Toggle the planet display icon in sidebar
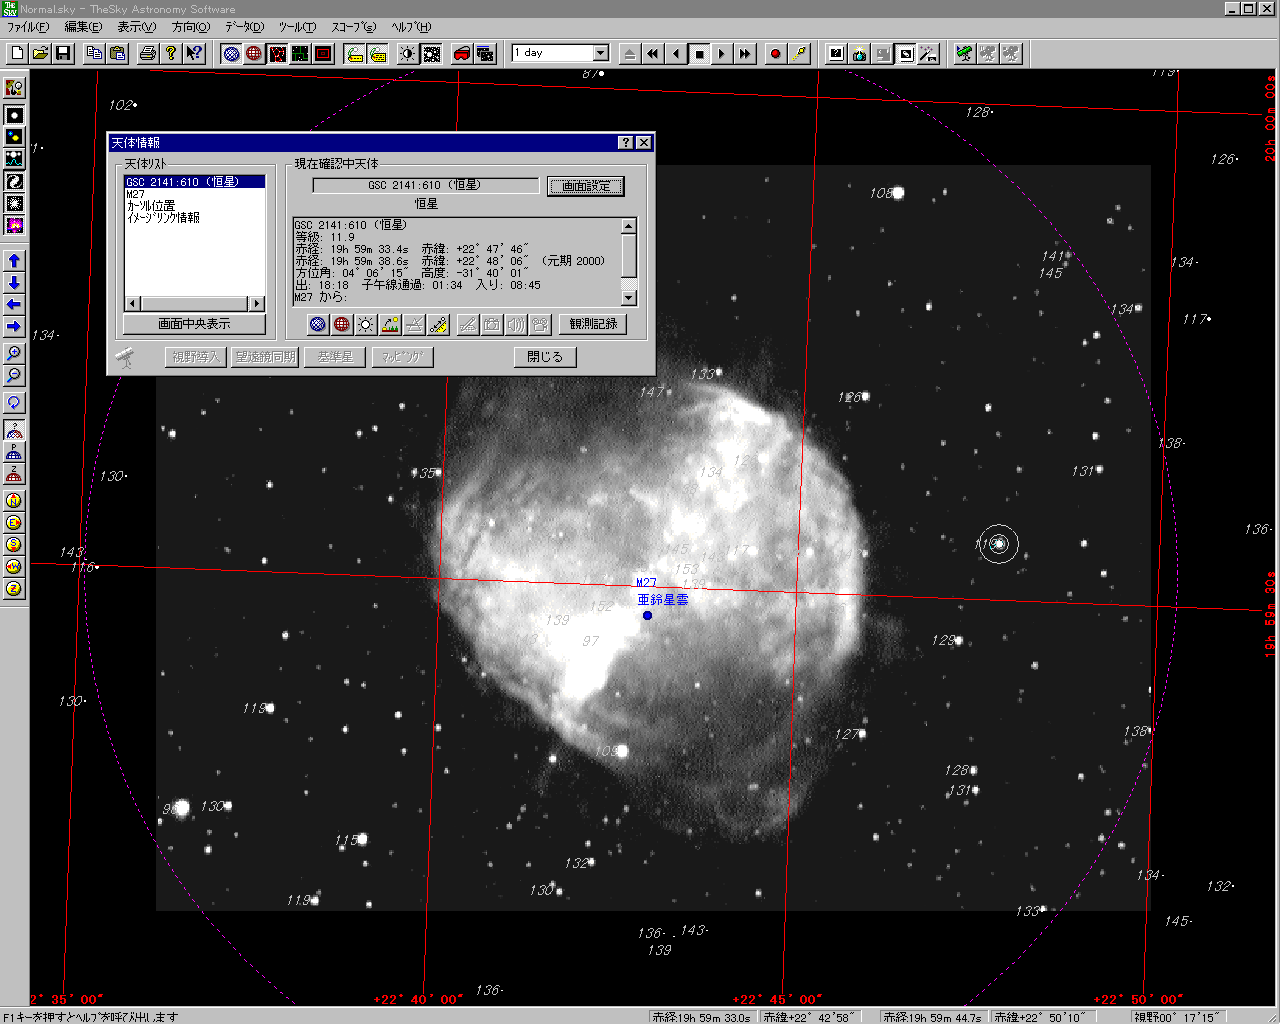This screenshot has width=1280, height=1024. tap(14, 137)
